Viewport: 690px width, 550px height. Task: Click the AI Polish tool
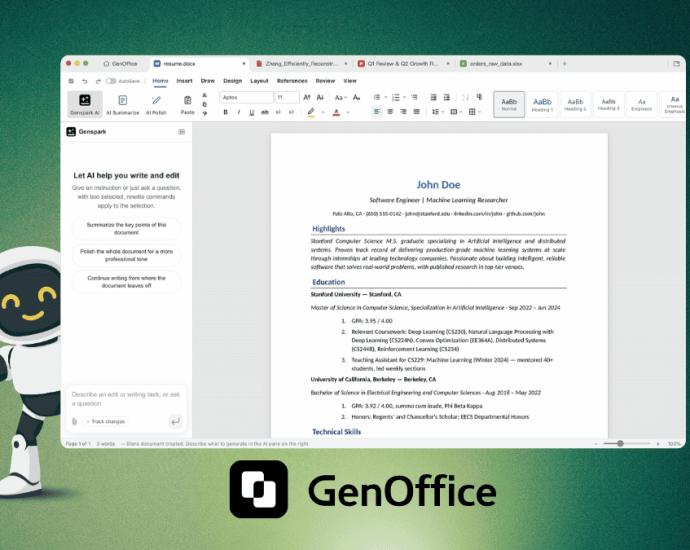point(156,104)
